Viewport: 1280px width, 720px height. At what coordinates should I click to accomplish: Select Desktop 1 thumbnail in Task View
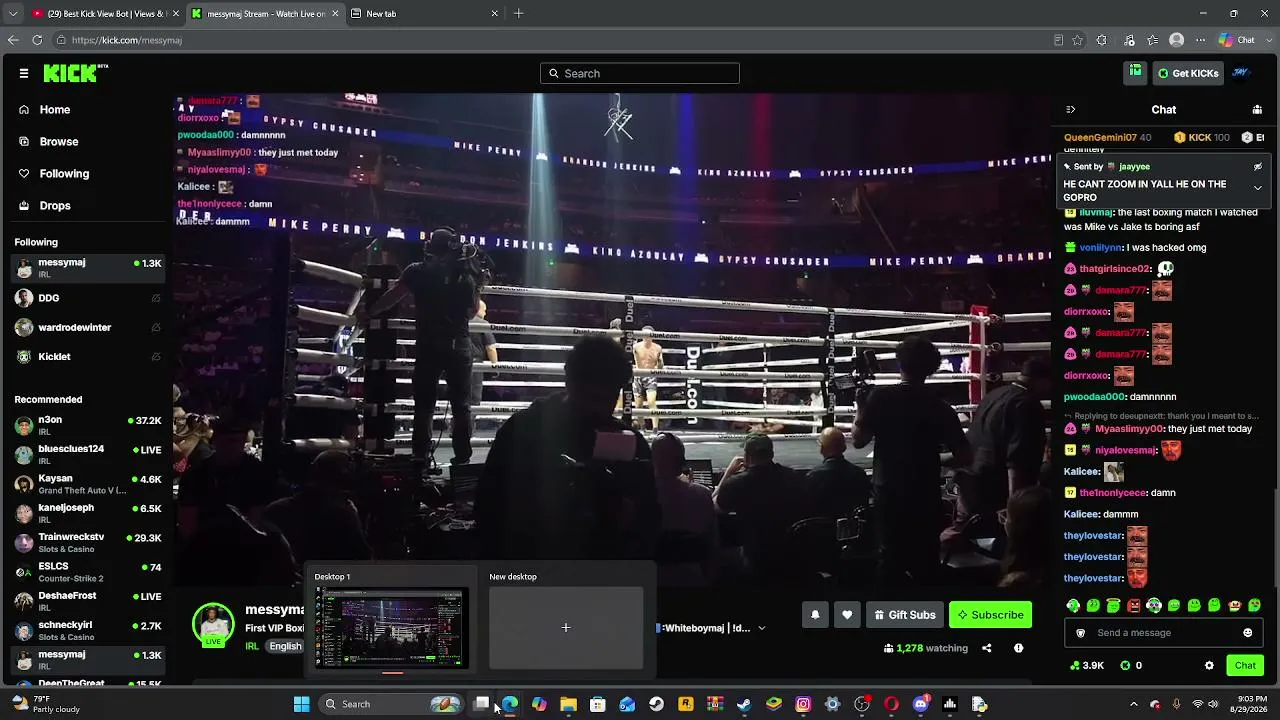tap(391, 627)
